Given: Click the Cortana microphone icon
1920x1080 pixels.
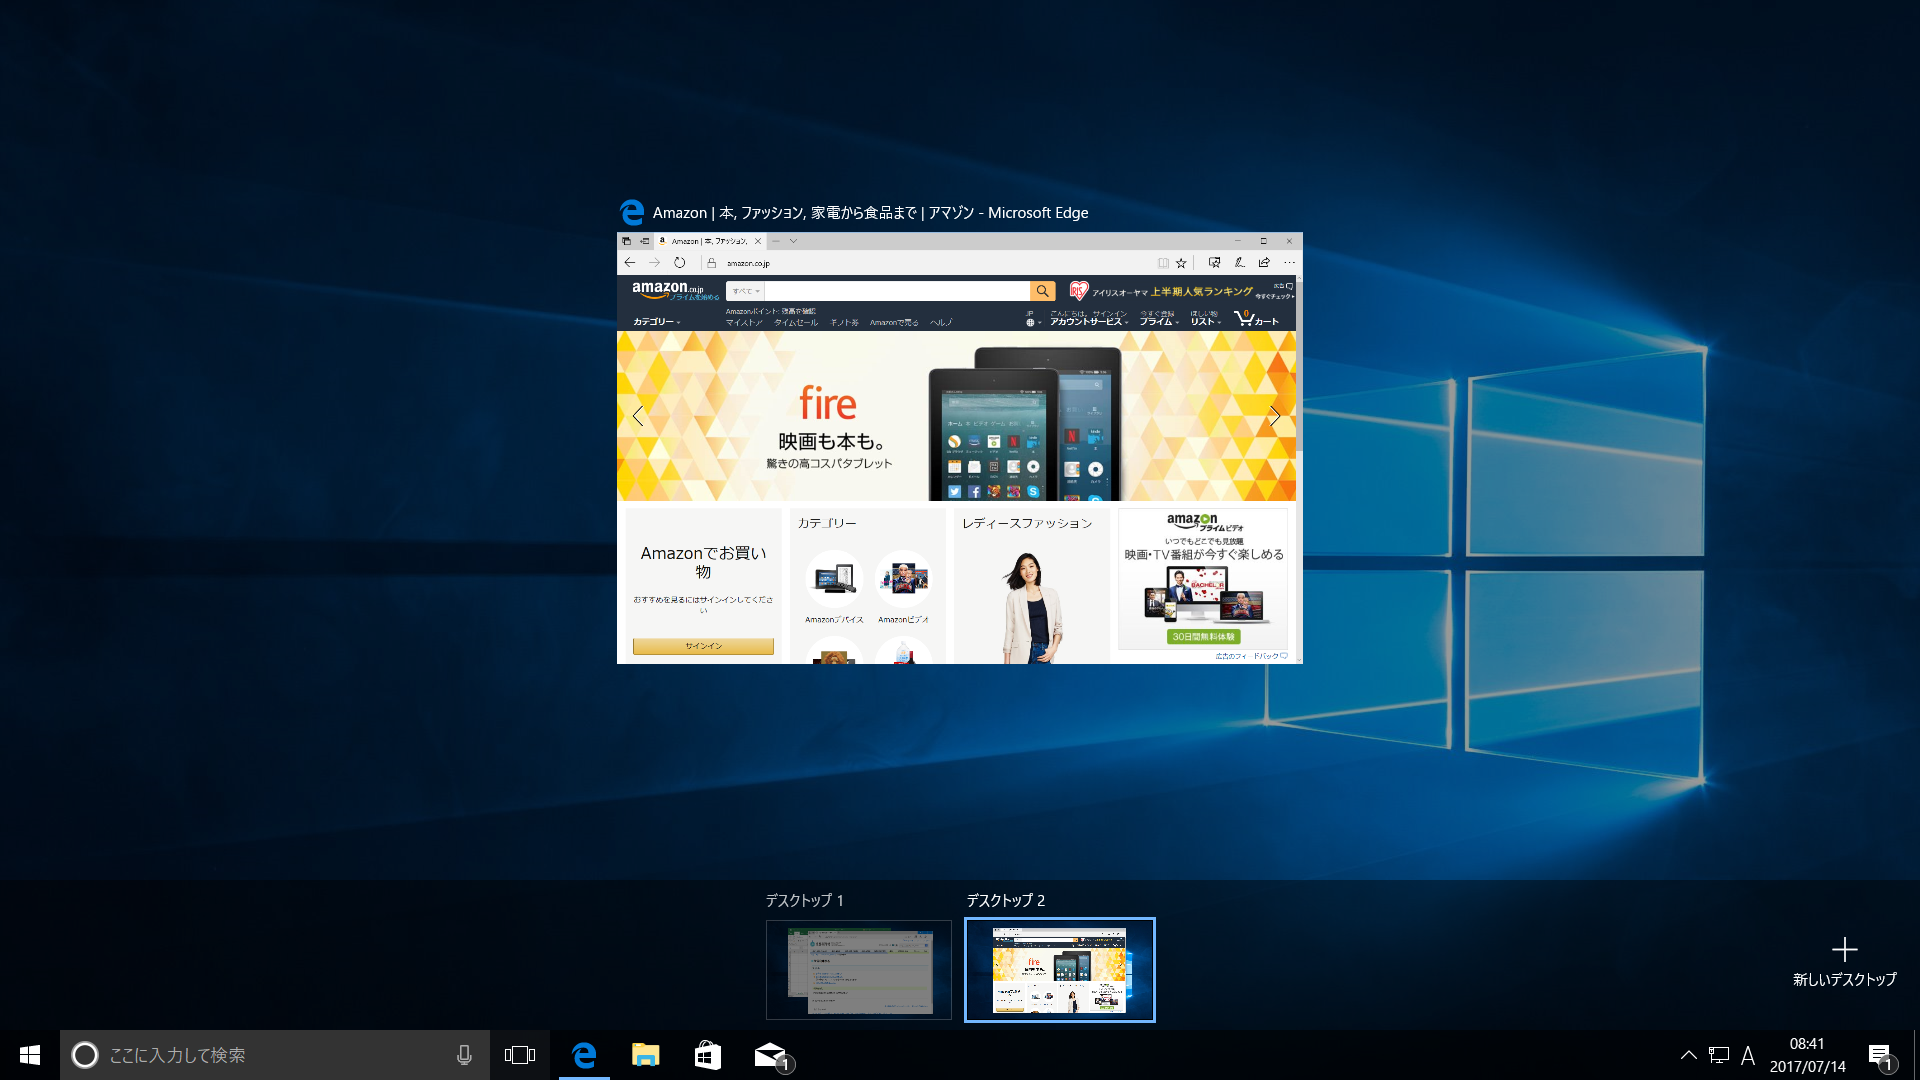Looking at the screenshot, I should 464,1055.
